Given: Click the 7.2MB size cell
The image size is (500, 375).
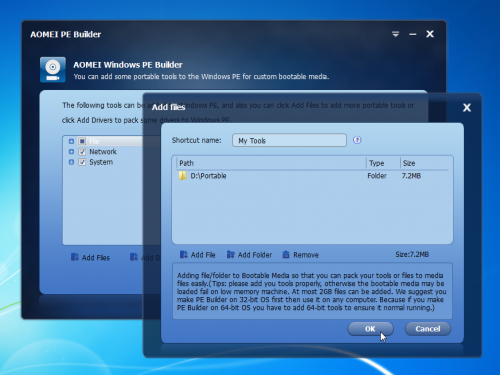Looking at the screenshot, I should pos(411,176).
